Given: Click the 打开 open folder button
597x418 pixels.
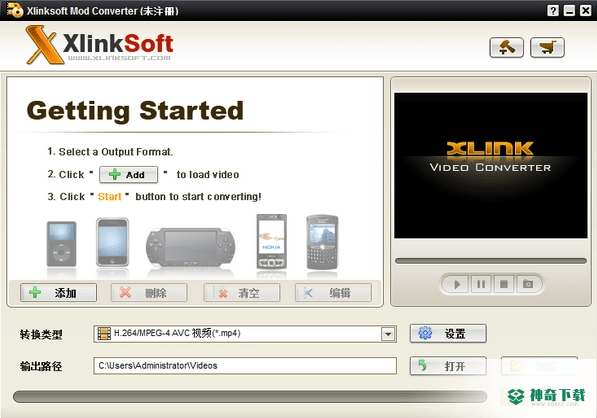Looking at the screenshot, I should tap(448, 366).
